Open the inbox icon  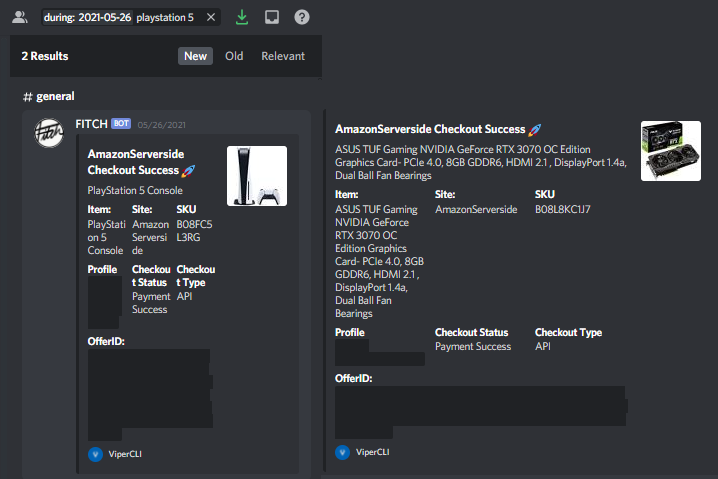pyautogui.click(x=272, y=17)
